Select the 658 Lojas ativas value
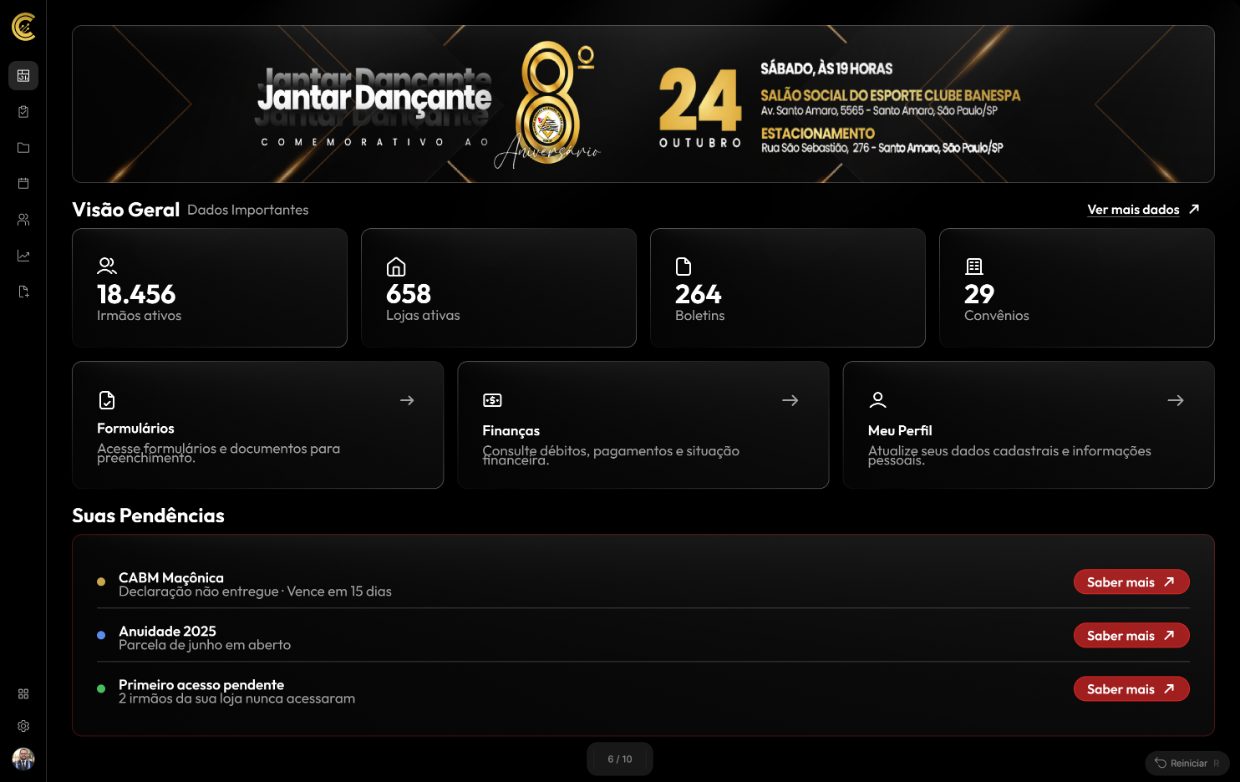 point(408,294)
